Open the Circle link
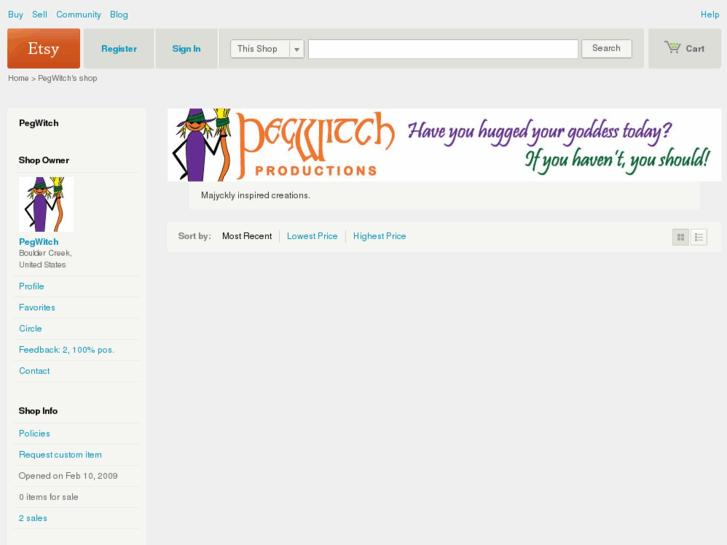727x545 pixels. coord(31,328)
